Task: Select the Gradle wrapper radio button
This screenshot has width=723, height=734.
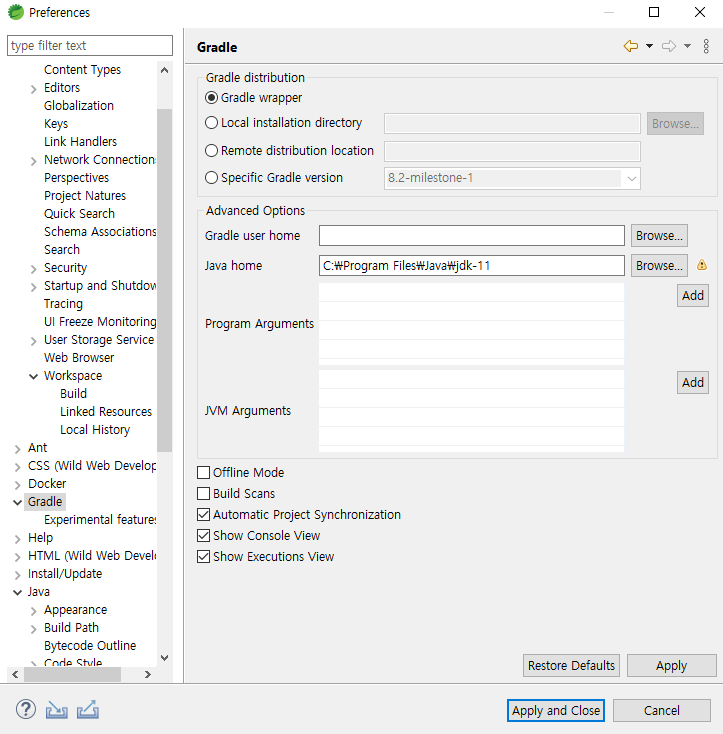Action: (212, 97)
